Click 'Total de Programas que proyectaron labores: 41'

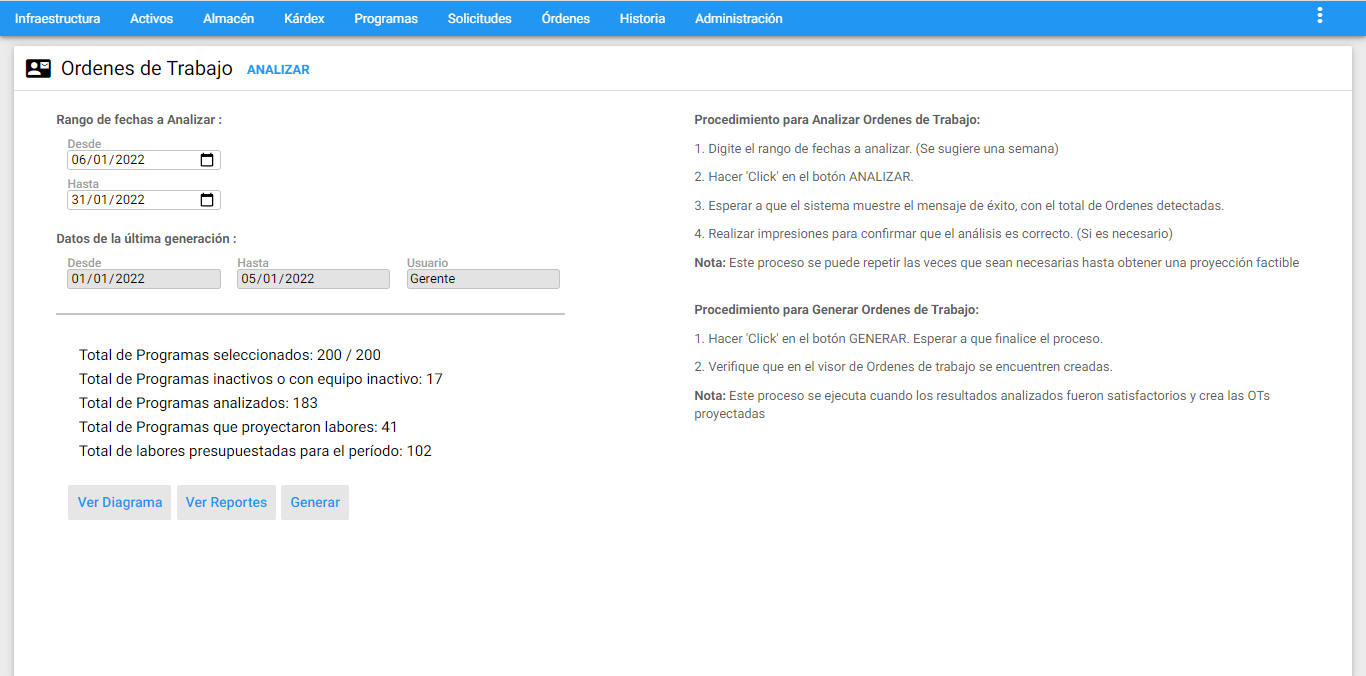pos(238,427)
